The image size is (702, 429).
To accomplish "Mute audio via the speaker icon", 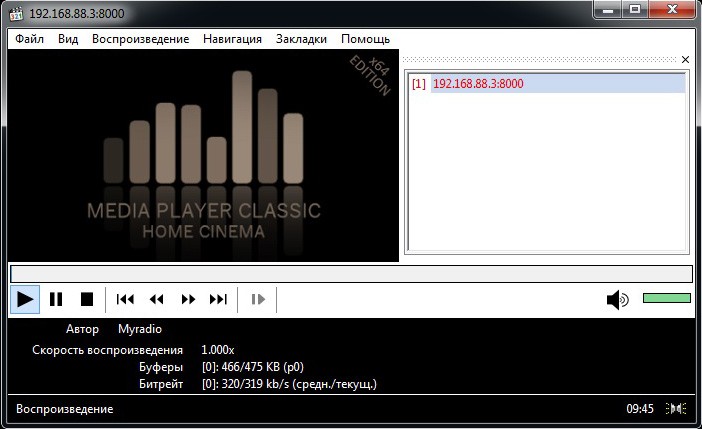I will [x=618, y=299].
